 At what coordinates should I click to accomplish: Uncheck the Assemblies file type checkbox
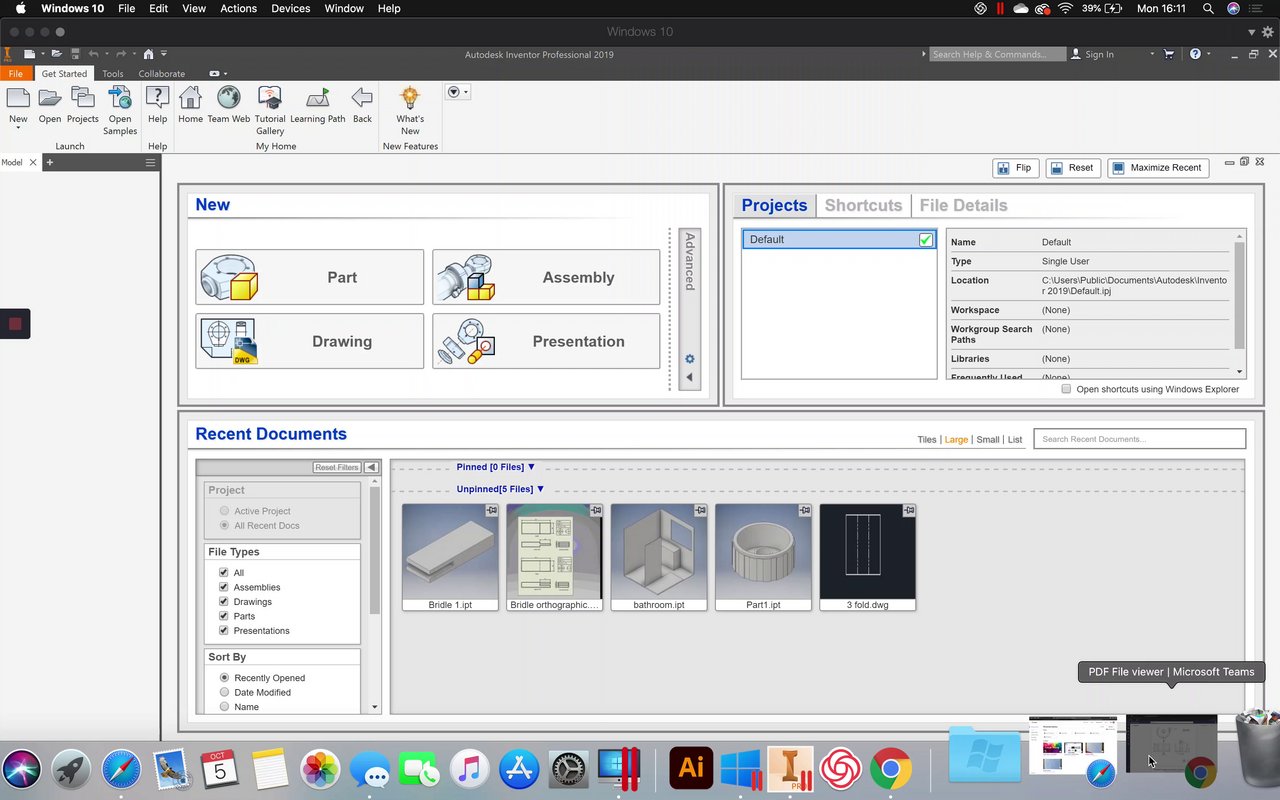click(x=224, y=587)
